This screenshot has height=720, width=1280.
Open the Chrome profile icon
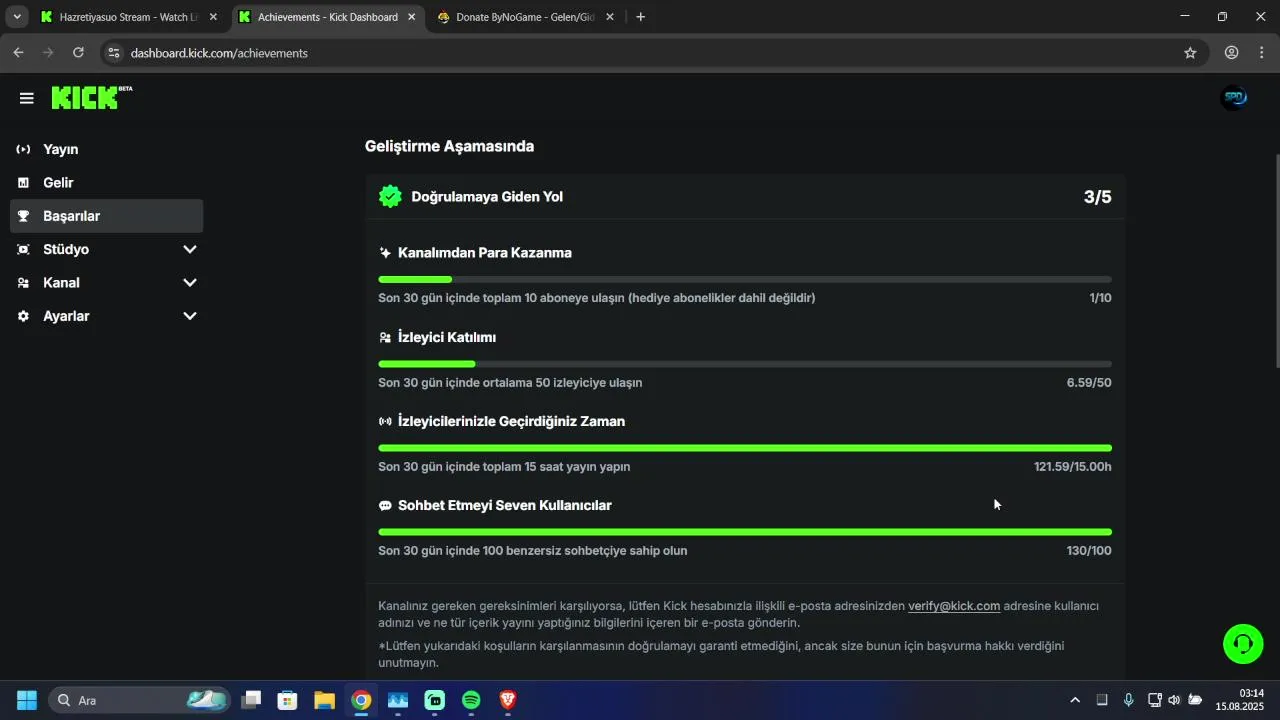1232,53
